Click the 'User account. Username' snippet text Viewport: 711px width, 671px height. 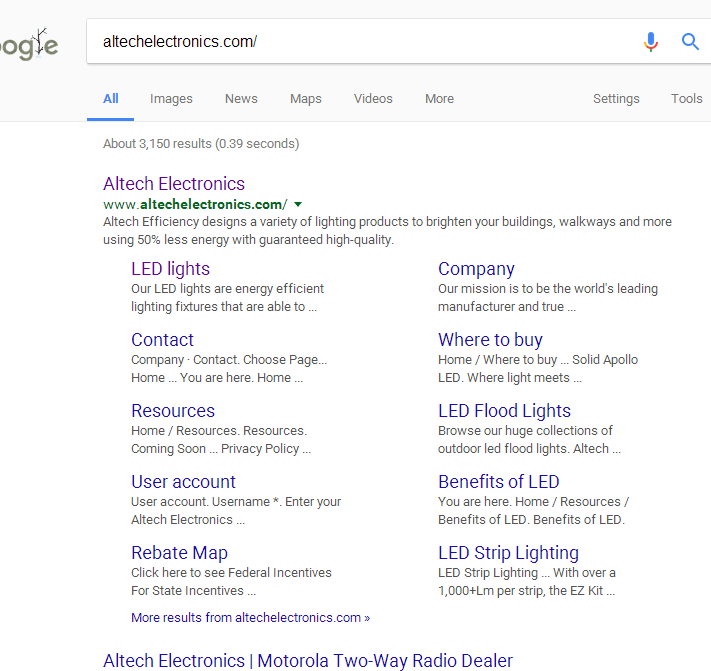(x=236, y=511)
